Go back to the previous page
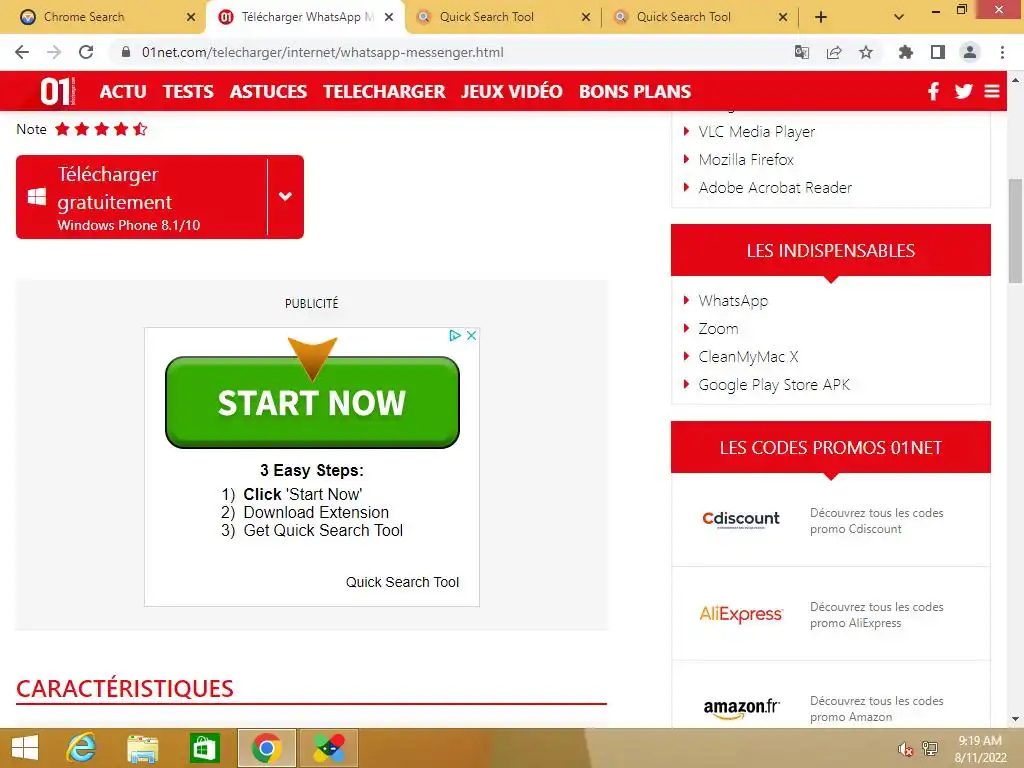1024x768 pixels. click(22, 52)
